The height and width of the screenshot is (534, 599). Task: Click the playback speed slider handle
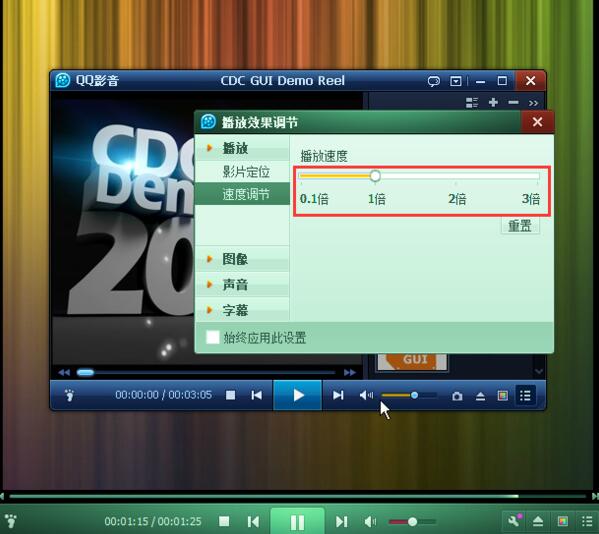(375, 176)
